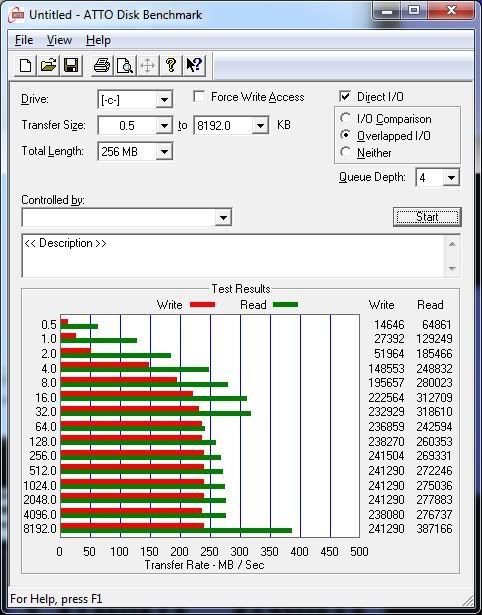Click read value 318610
The width and height of the screenshot is (482, 615).
[x=434, y=412]
